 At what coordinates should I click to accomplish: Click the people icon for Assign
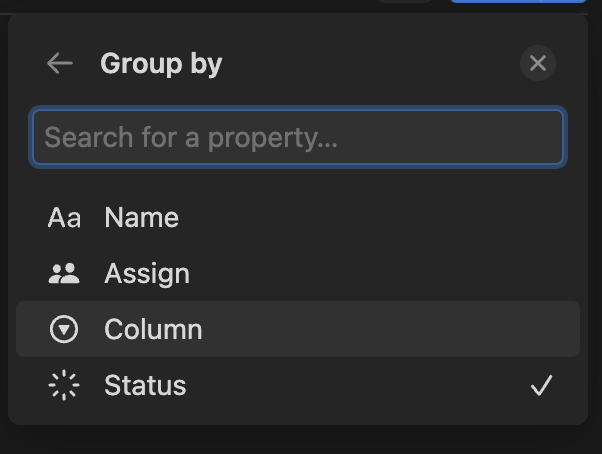[x=64, y=274]
